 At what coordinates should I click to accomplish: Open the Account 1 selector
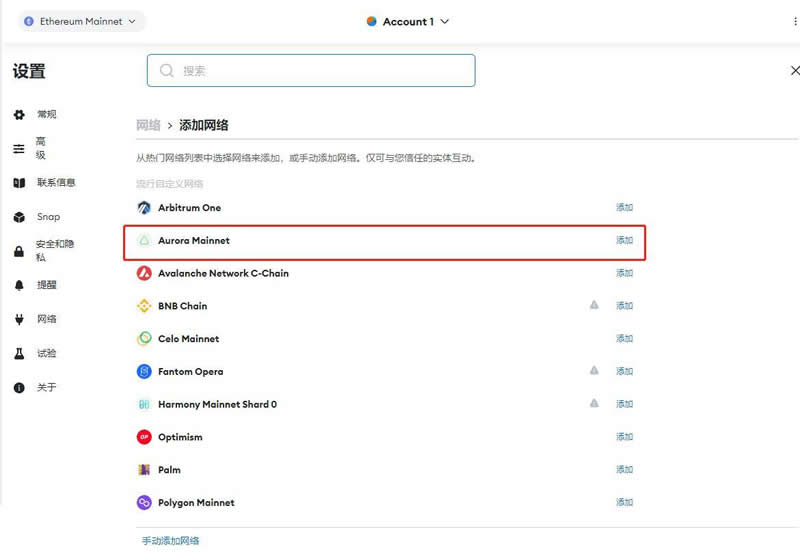click(x=408, y=21)
